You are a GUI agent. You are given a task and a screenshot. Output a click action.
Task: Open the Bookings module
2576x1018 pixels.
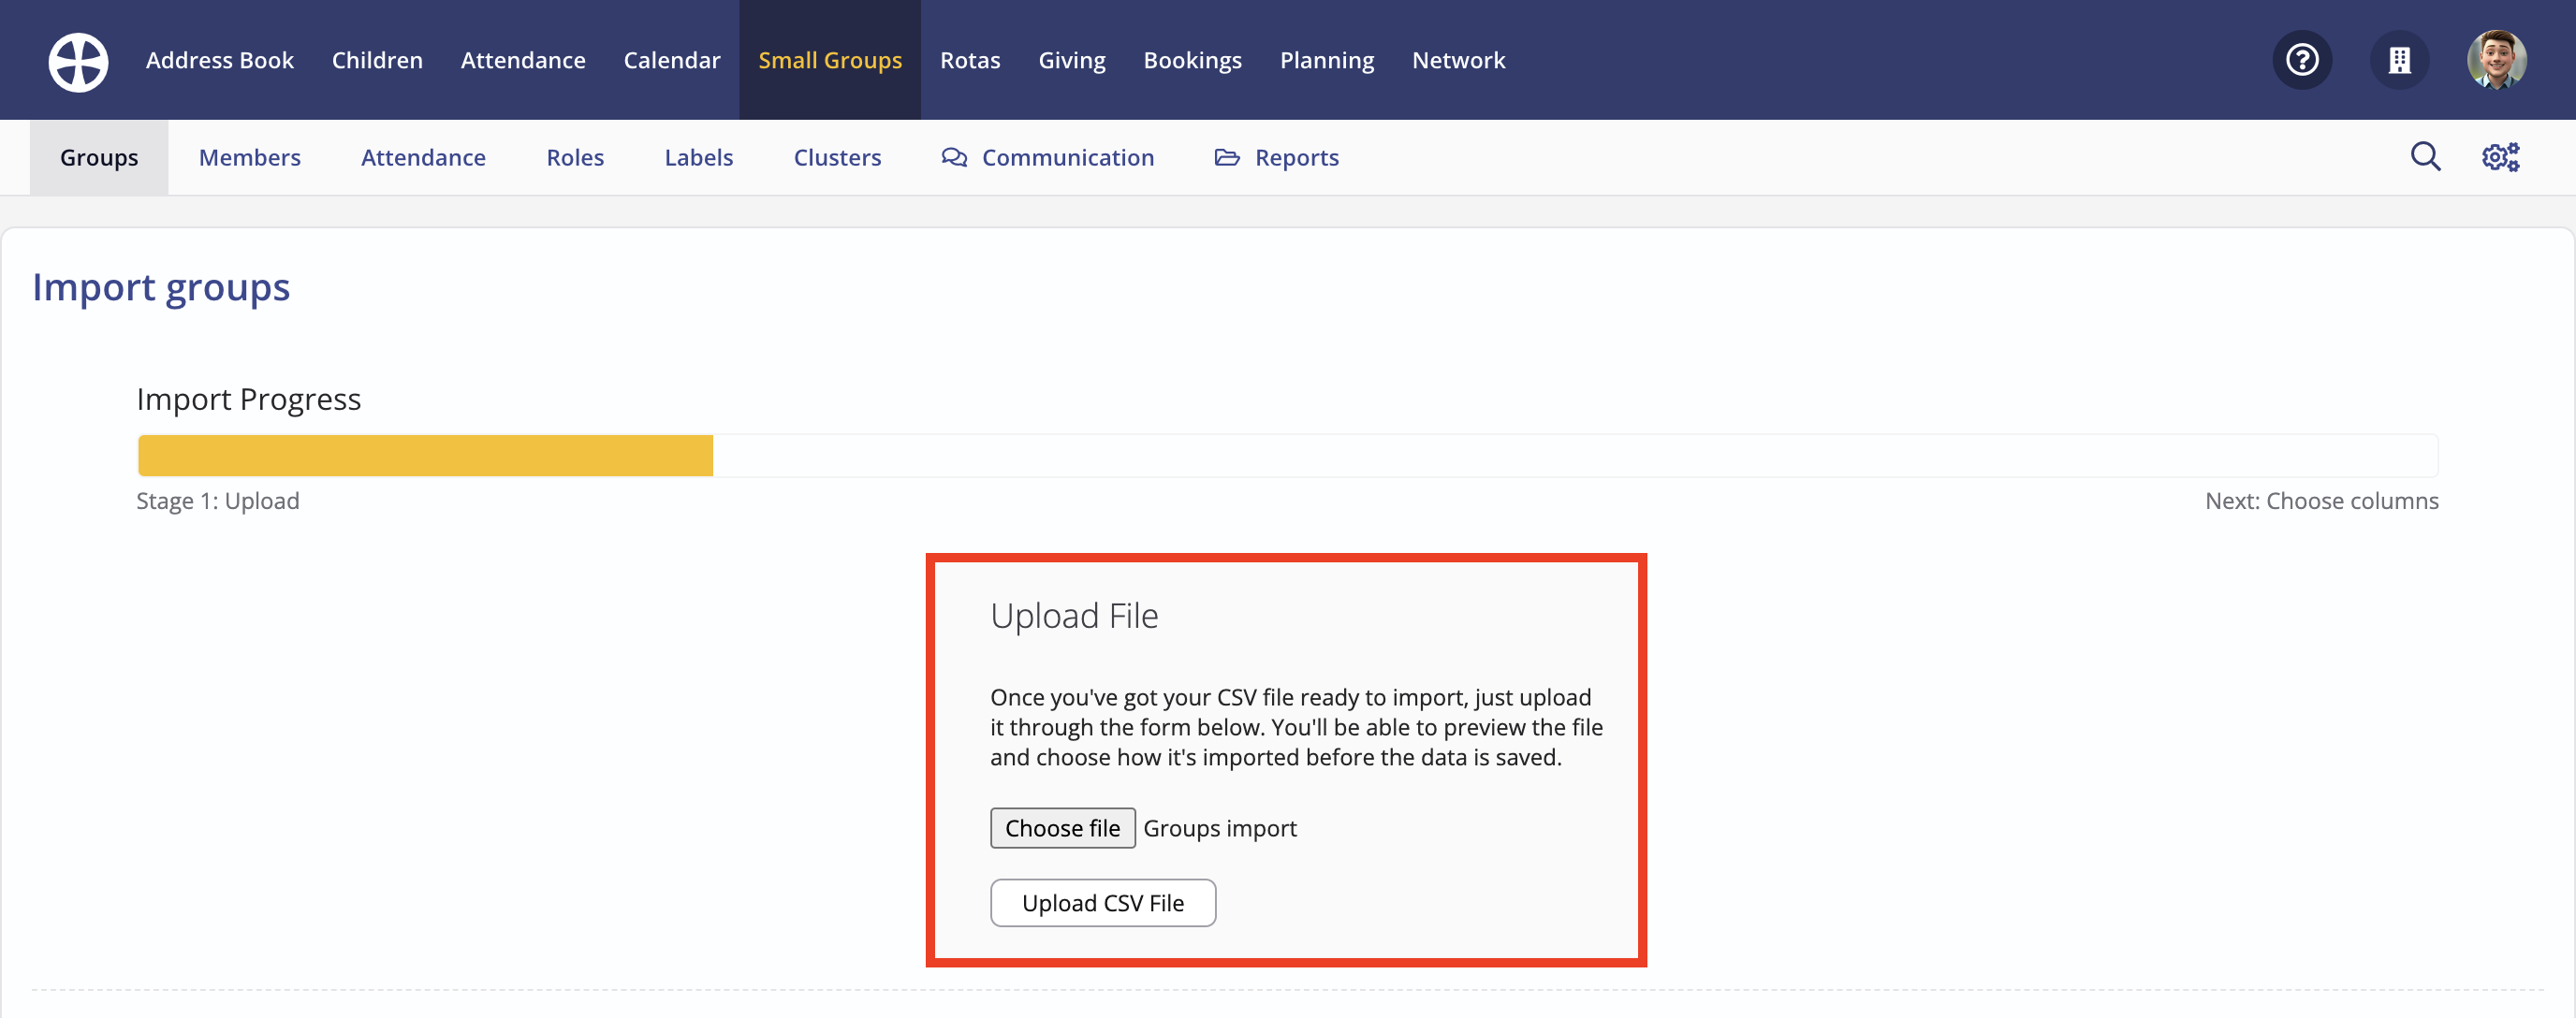point(1192,60)
